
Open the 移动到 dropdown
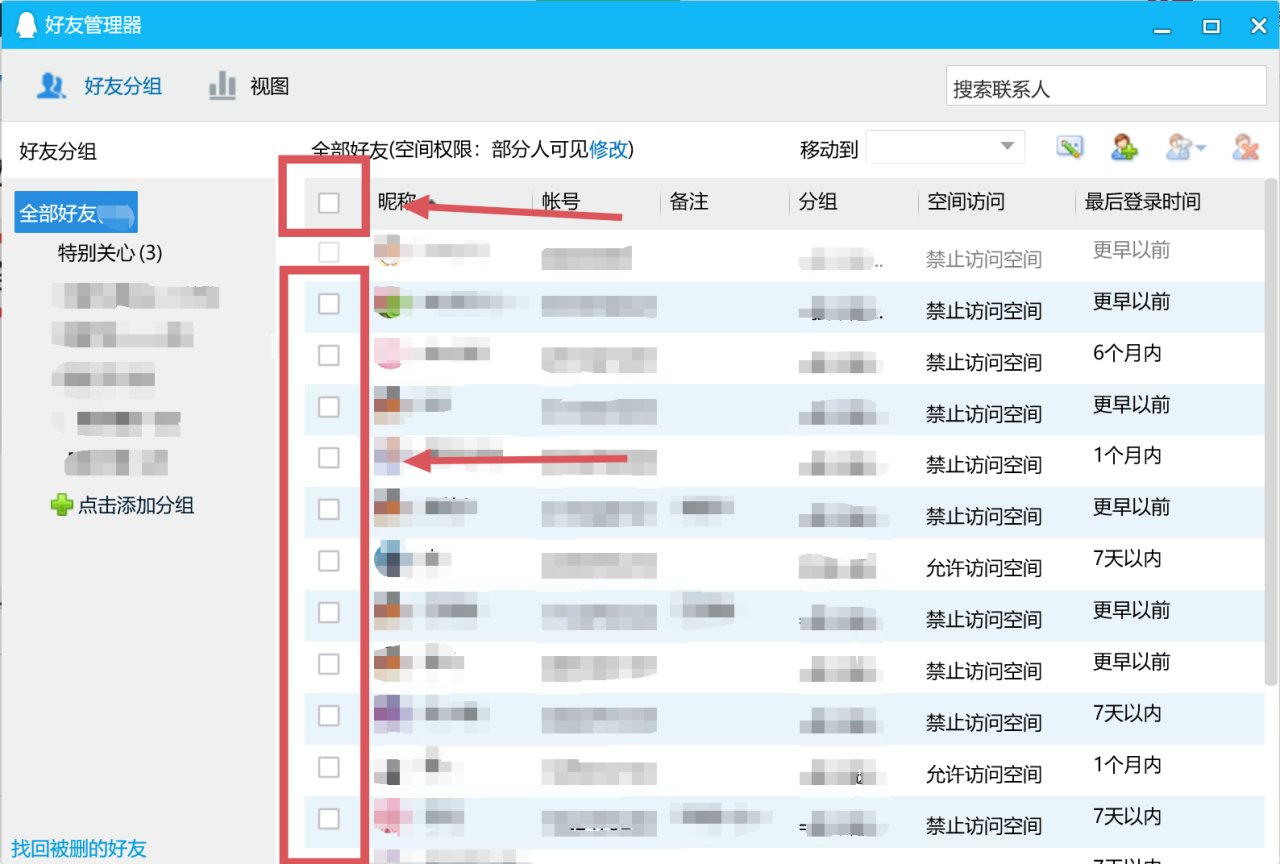[x=944, y=145]
